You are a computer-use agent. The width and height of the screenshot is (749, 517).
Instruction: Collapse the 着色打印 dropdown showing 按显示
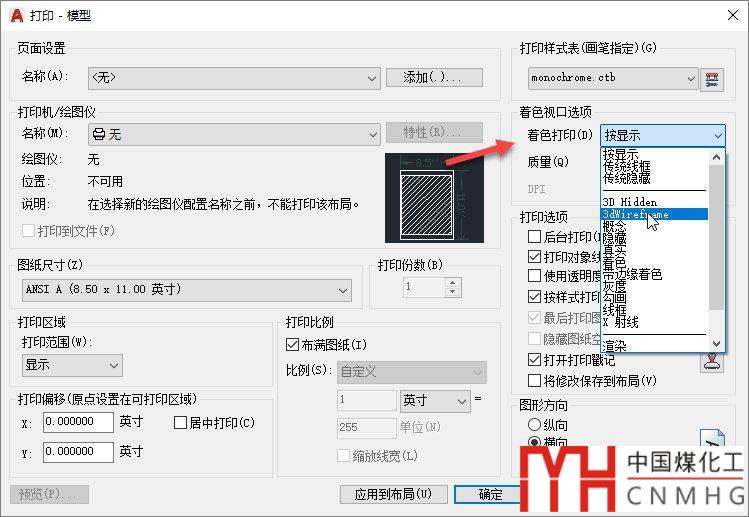tap(663, 136)
